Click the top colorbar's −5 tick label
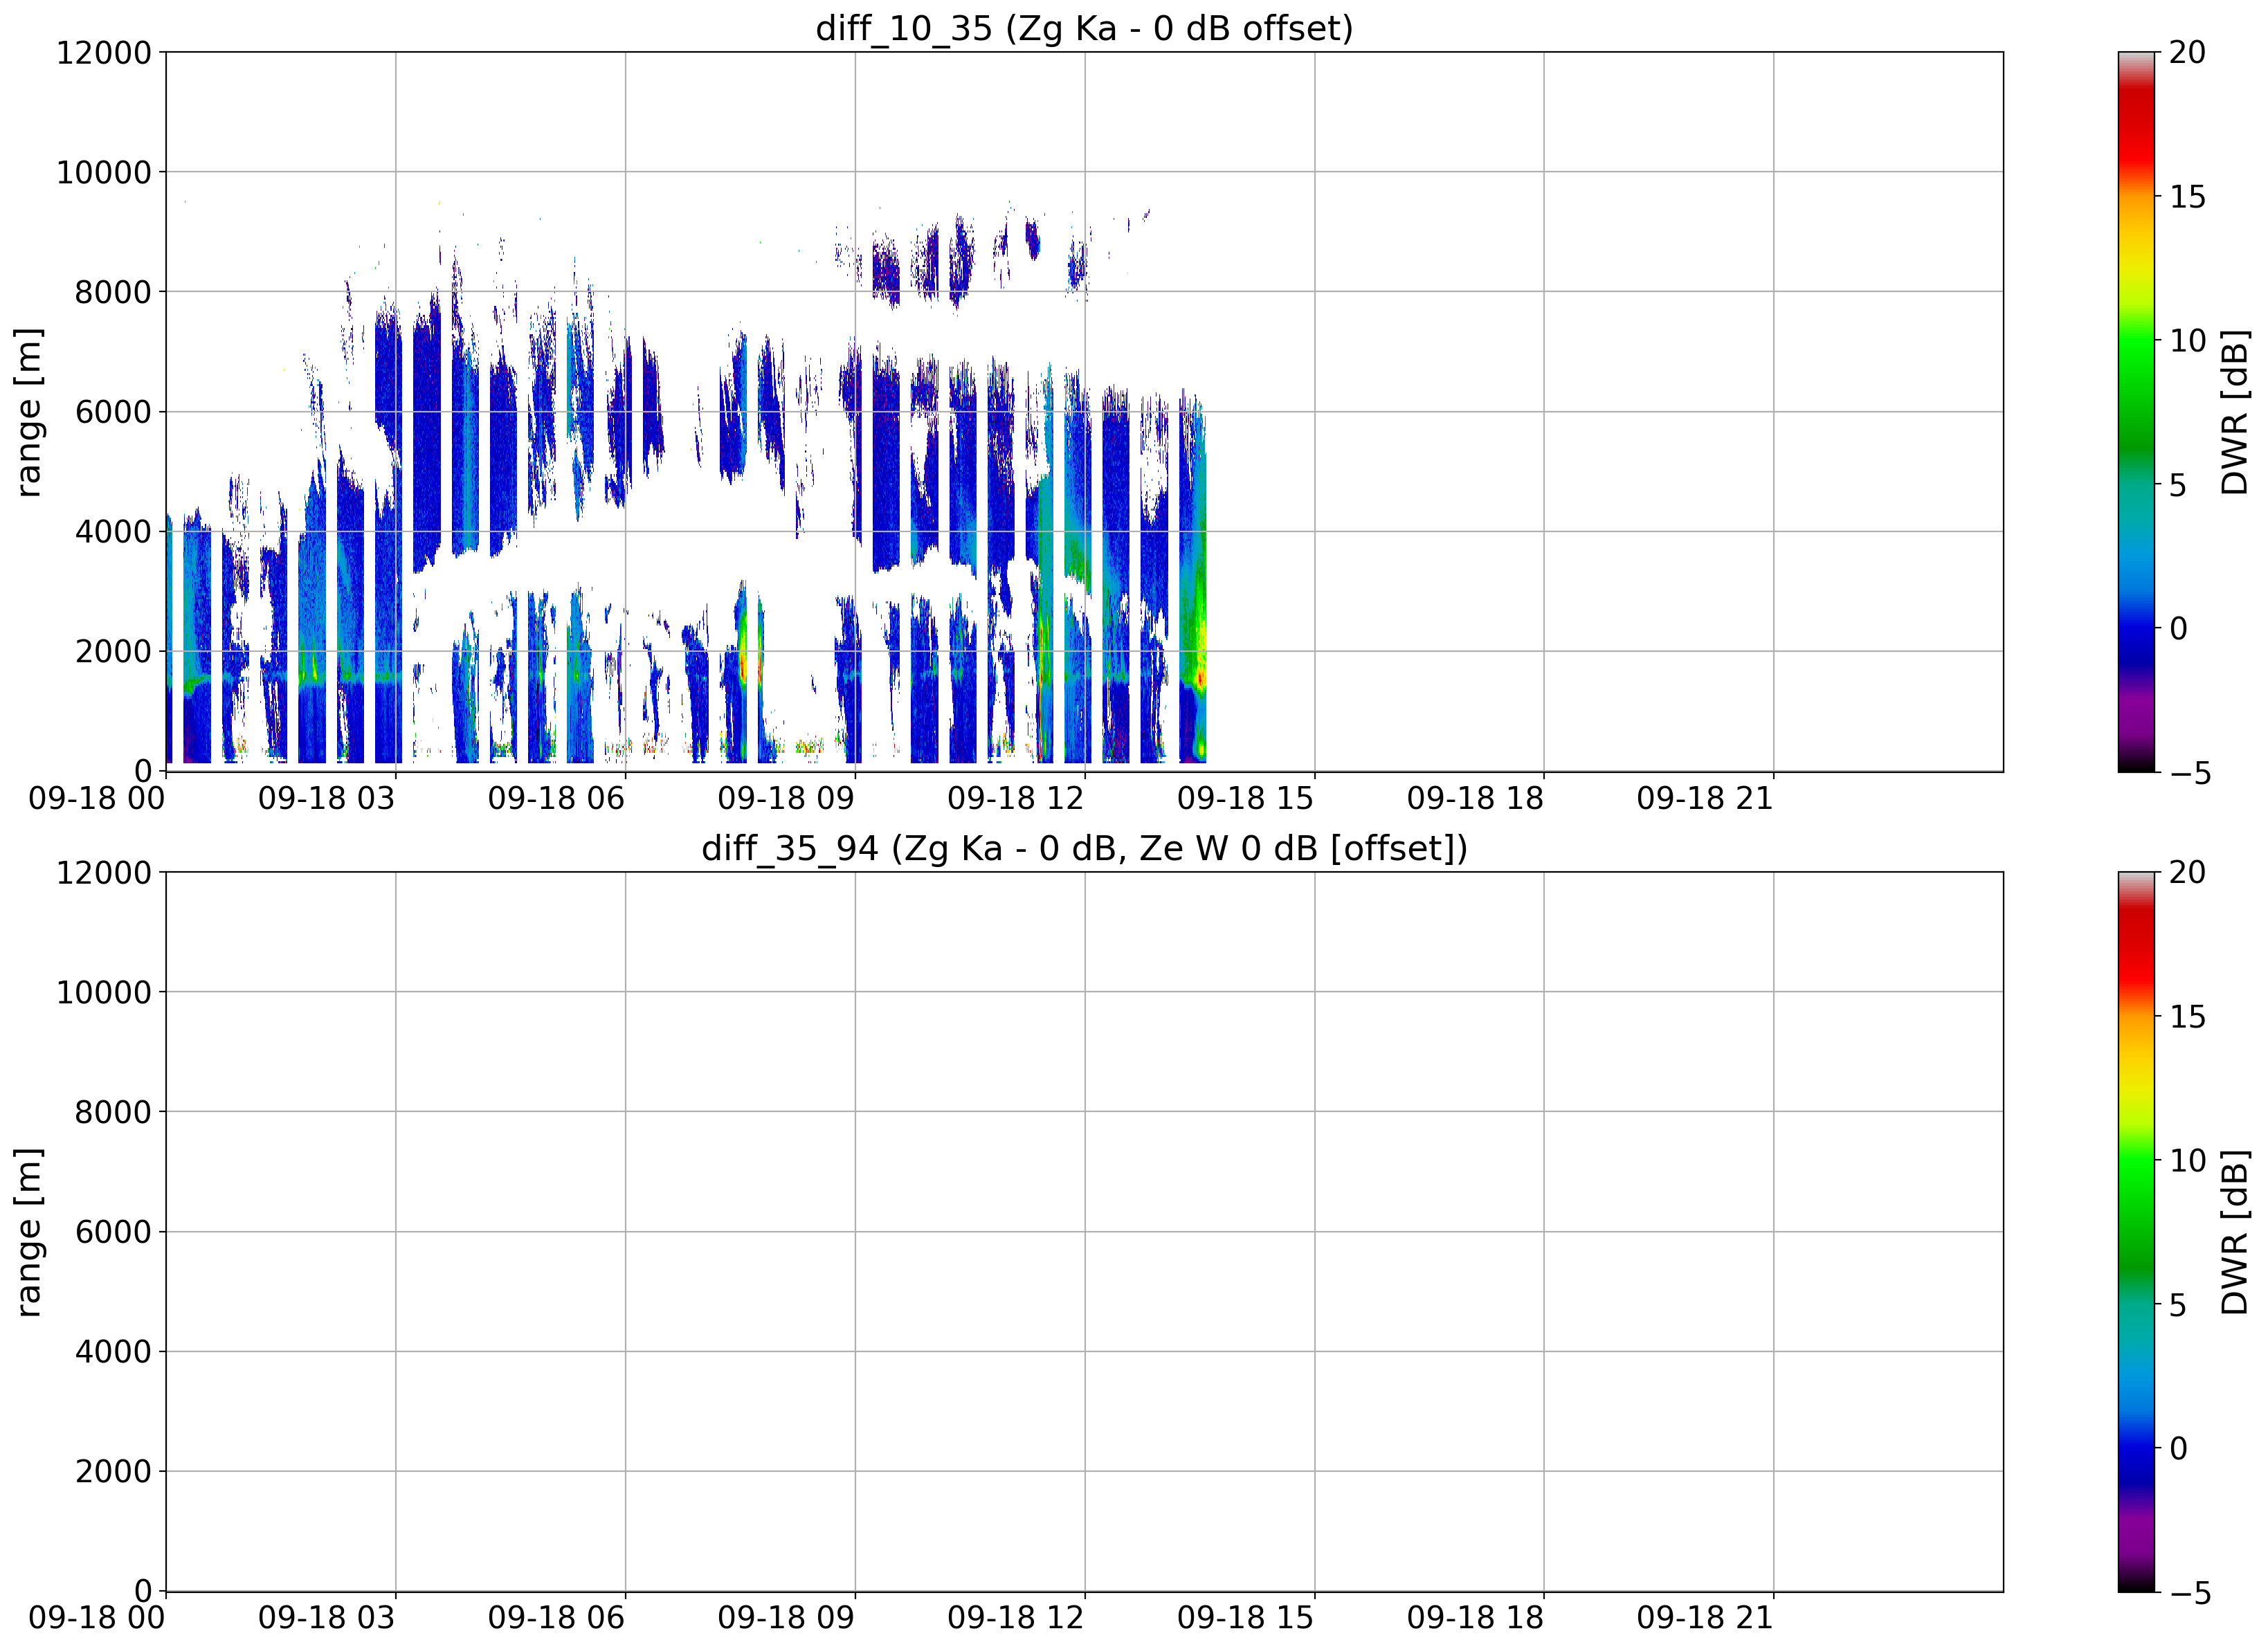Screen dimensions: 2268x1649 (x=2189, y=772)
